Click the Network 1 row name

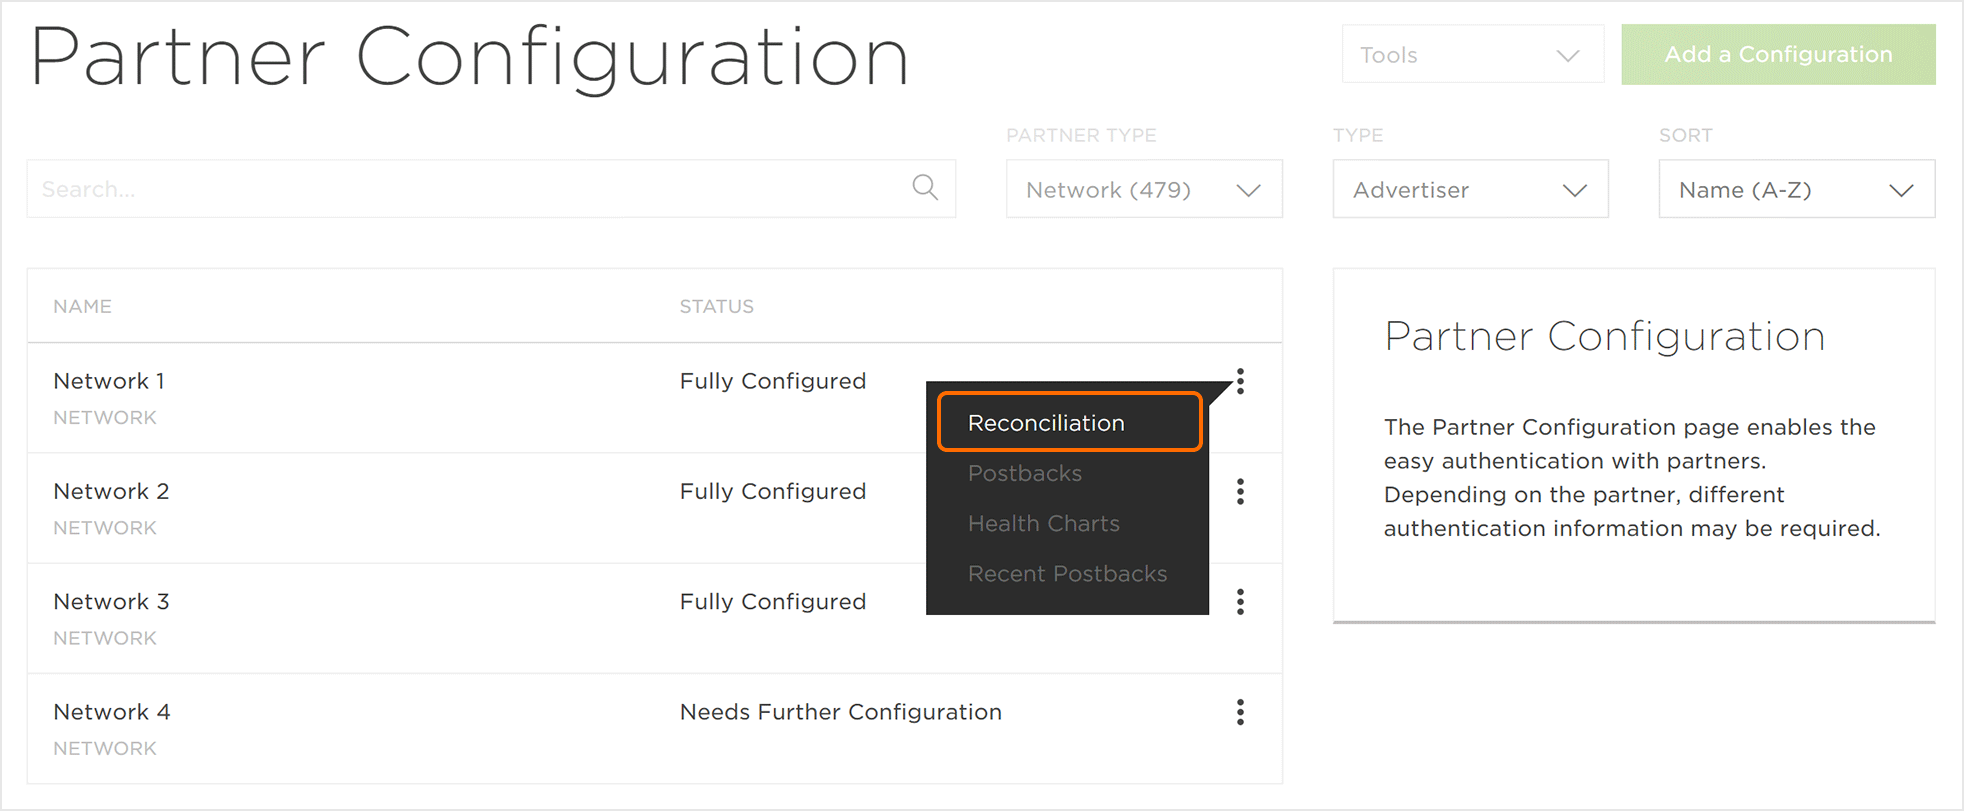[109, 381]
